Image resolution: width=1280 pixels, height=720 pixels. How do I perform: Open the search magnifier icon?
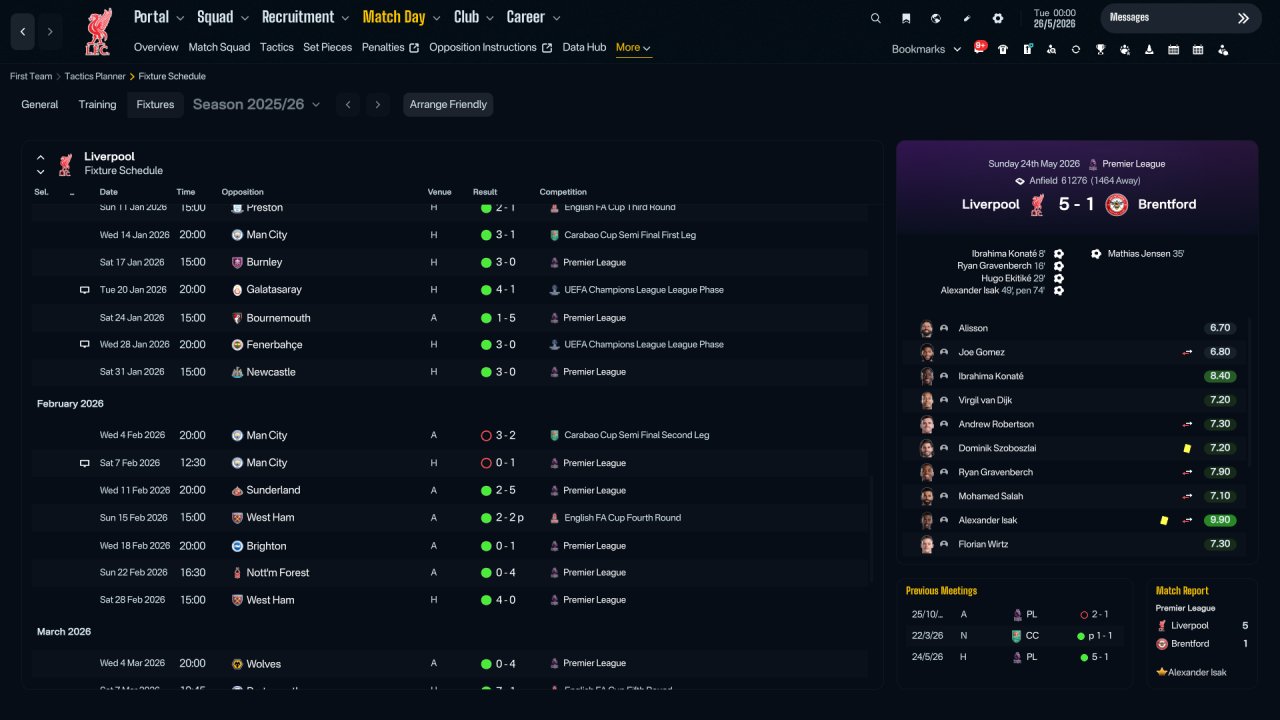(876, 18)
